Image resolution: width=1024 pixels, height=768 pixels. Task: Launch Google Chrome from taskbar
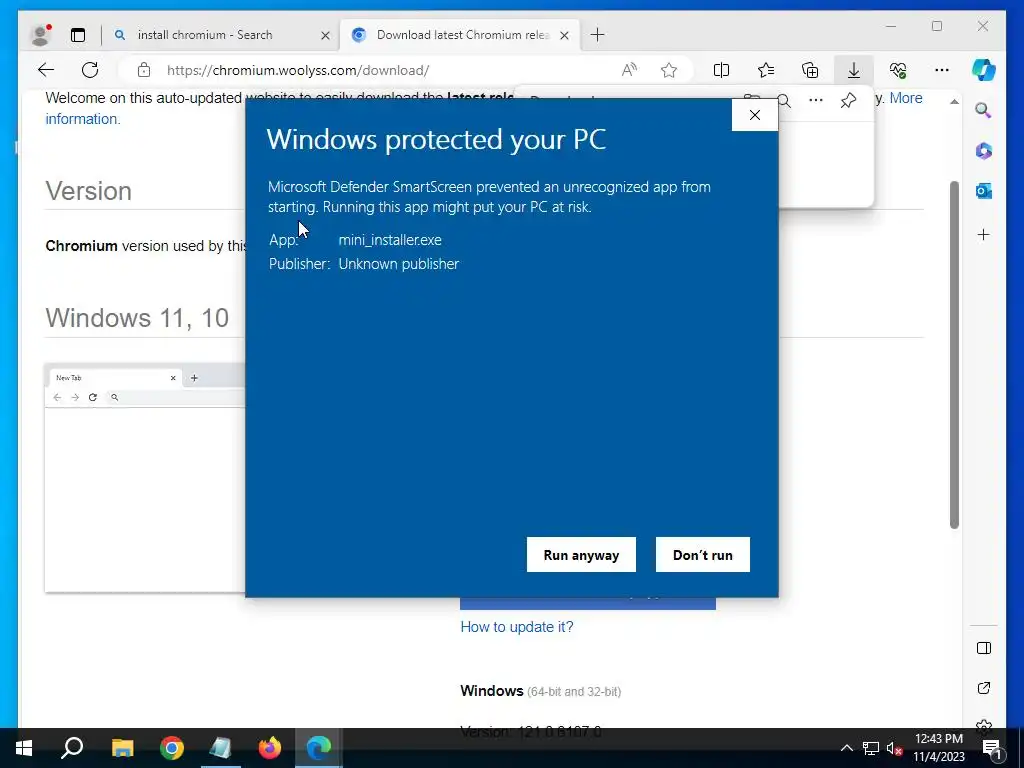click(x=172, y=748)
